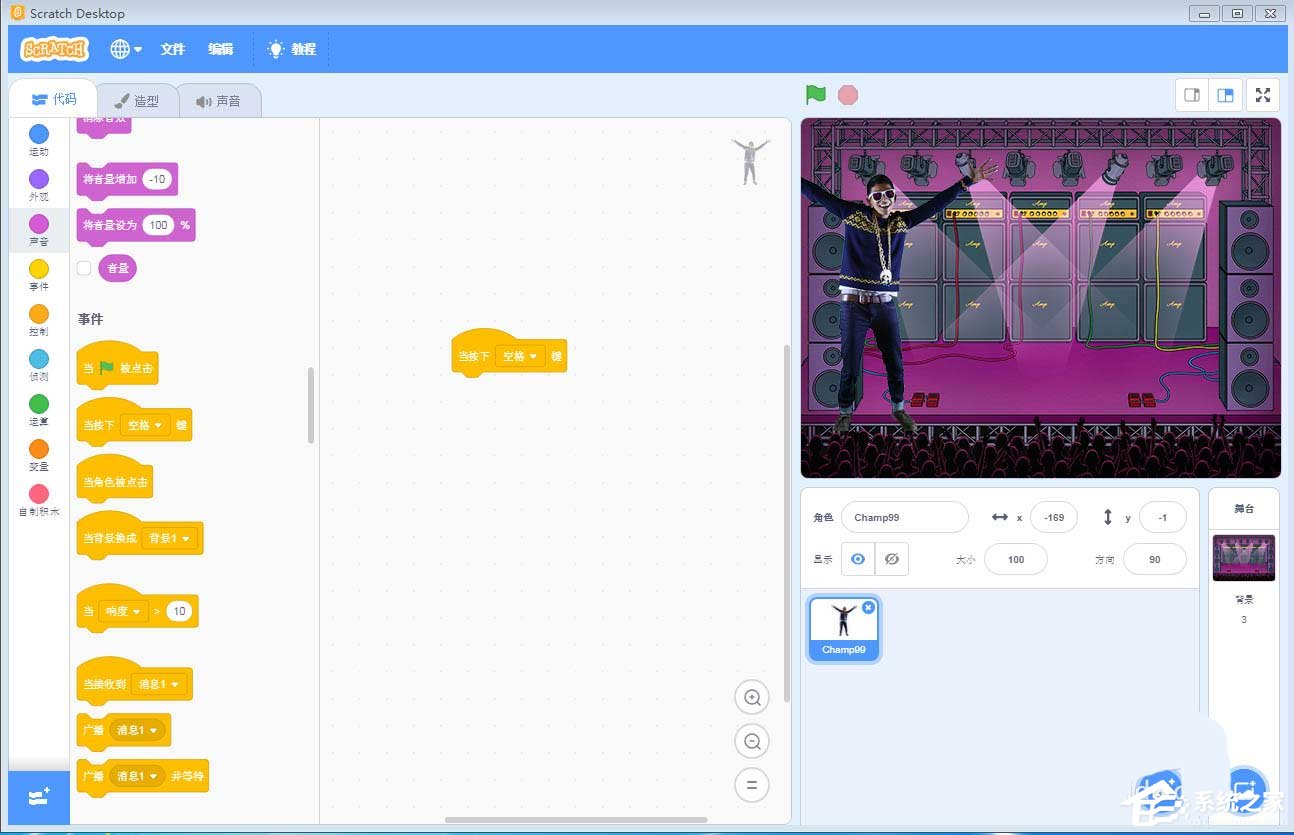Open the 响度 dropdown in the palette block
This screenshot has width=1294, height=835.
pos(123,611)
